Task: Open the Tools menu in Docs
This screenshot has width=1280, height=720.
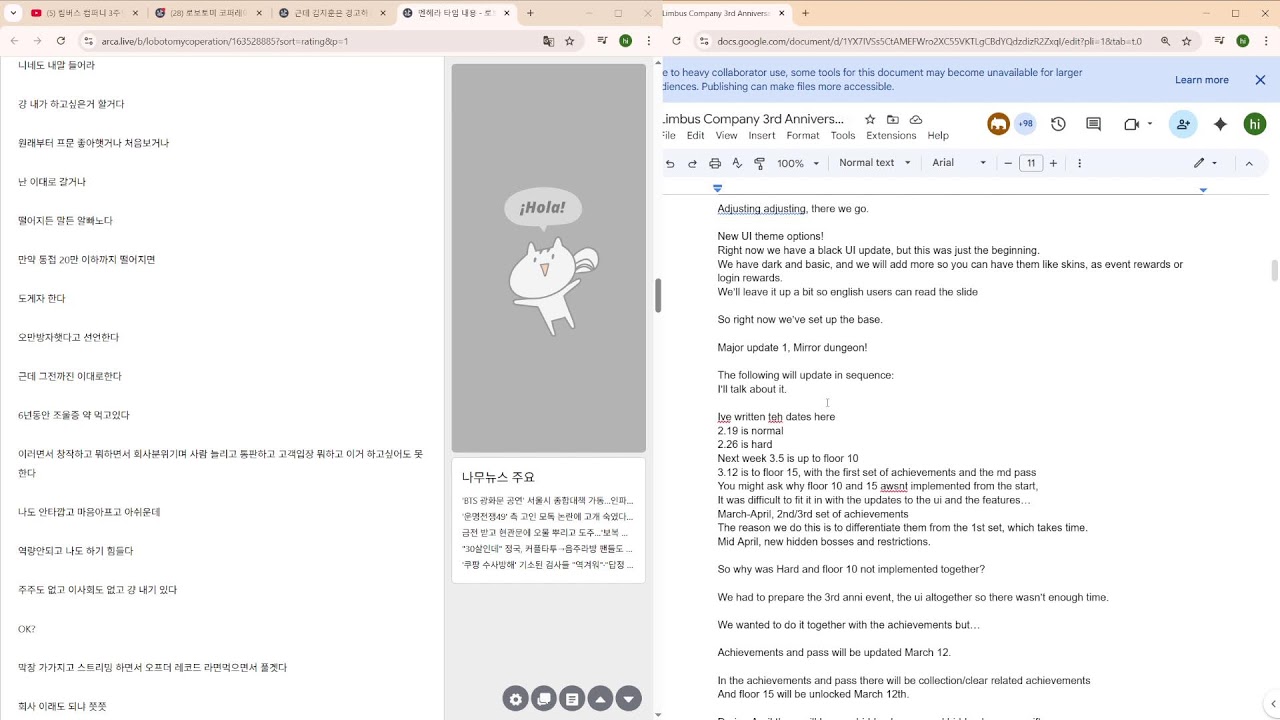Action: pos(843,136)
